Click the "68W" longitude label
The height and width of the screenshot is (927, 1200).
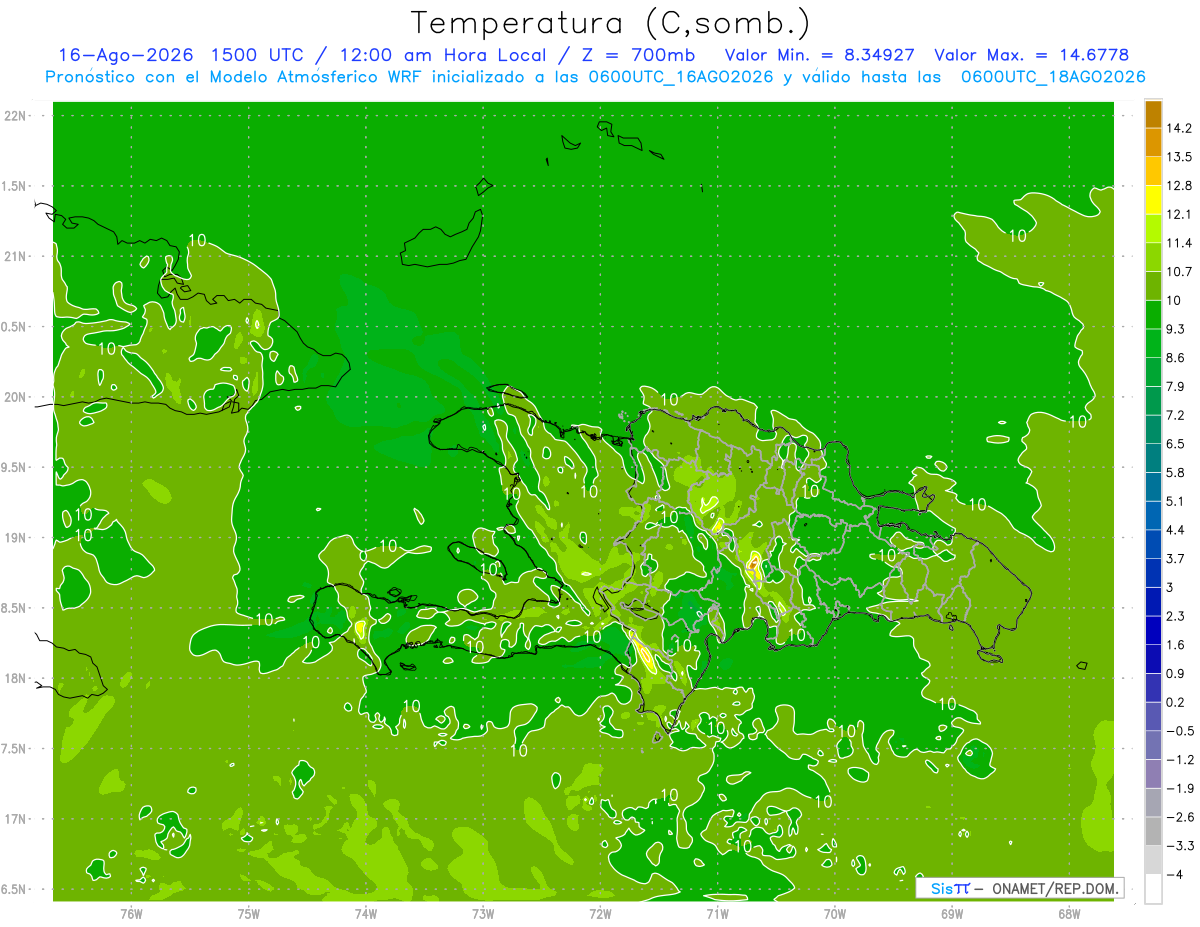[1069, 912]
